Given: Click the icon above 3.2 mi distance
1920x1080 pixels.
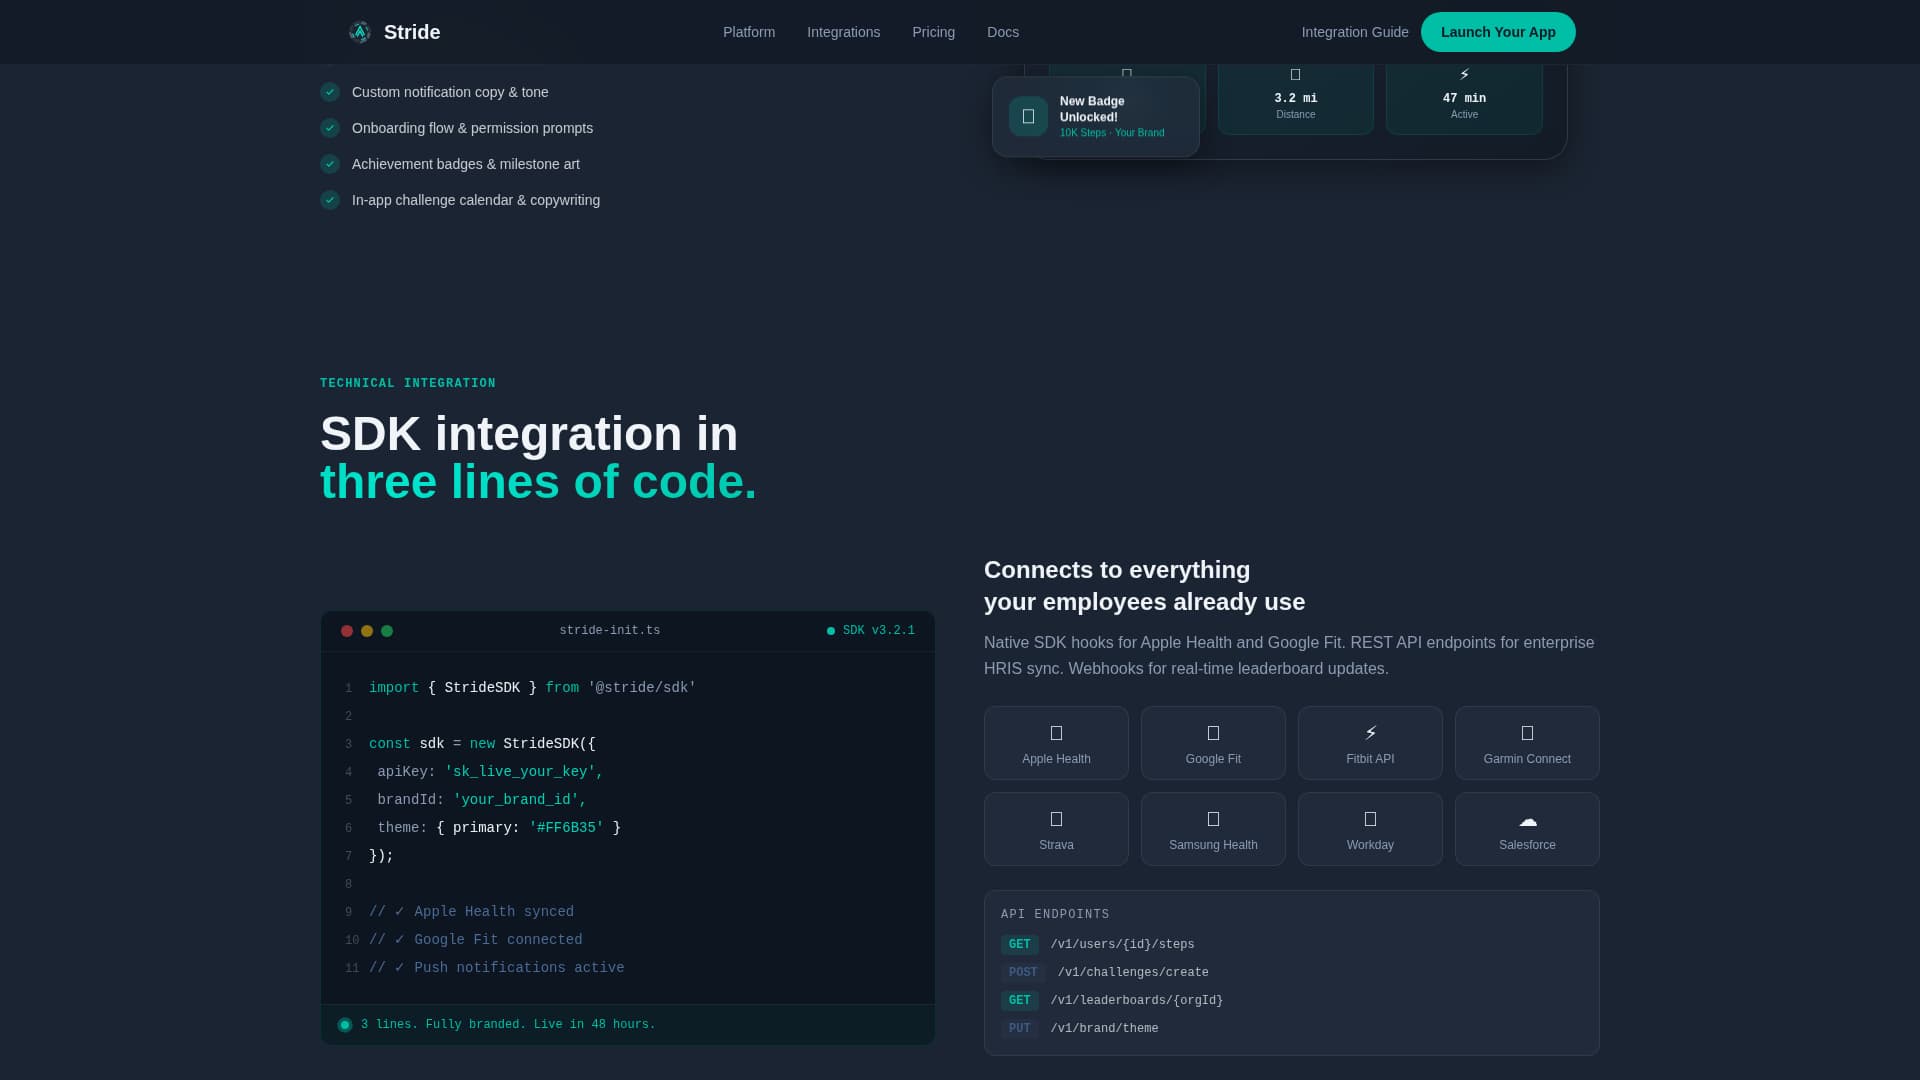Looking at the screenshot, I should click(1295, 74).
